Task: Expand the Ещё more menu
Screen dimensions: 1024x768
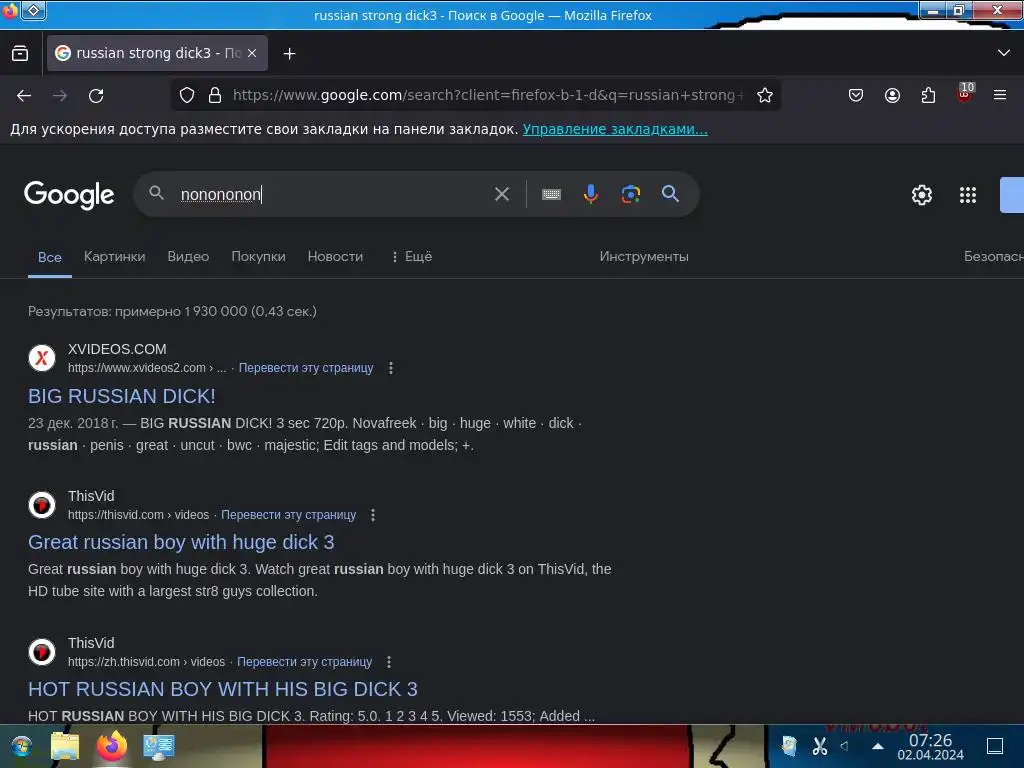Action: tap(412, 257)
